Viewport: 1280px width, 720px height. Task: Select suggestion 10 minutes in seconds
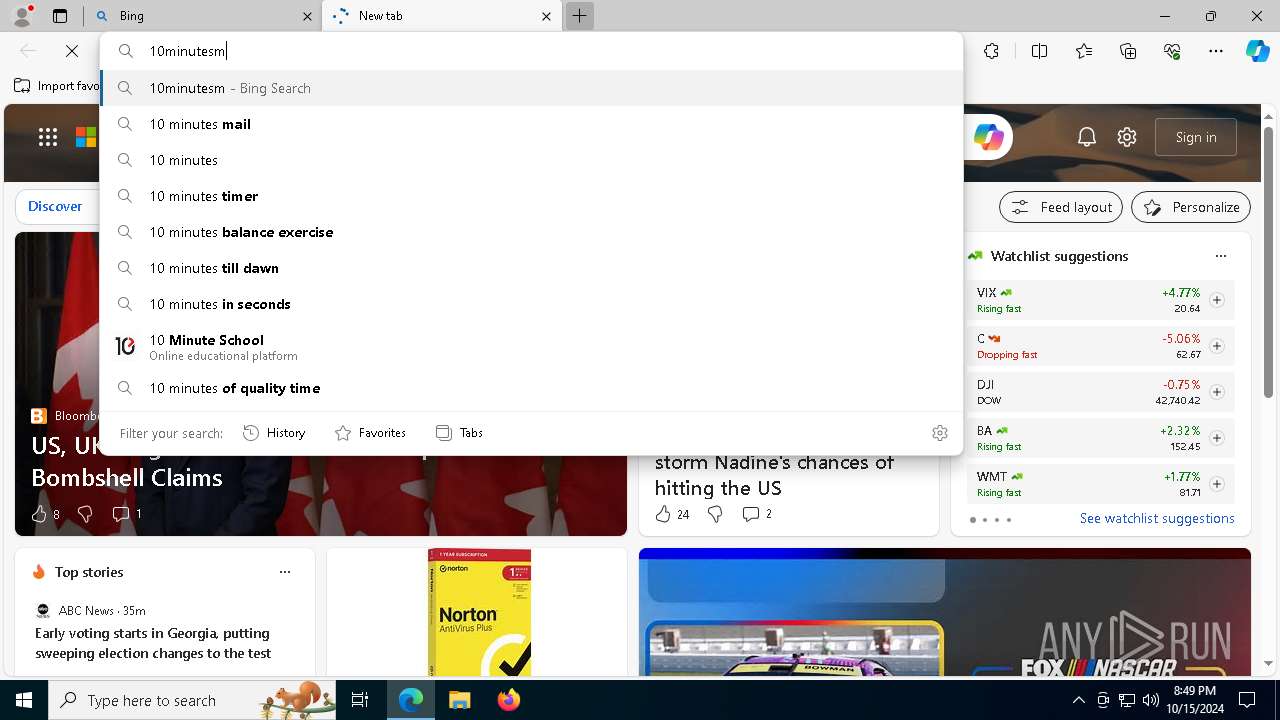531,304
